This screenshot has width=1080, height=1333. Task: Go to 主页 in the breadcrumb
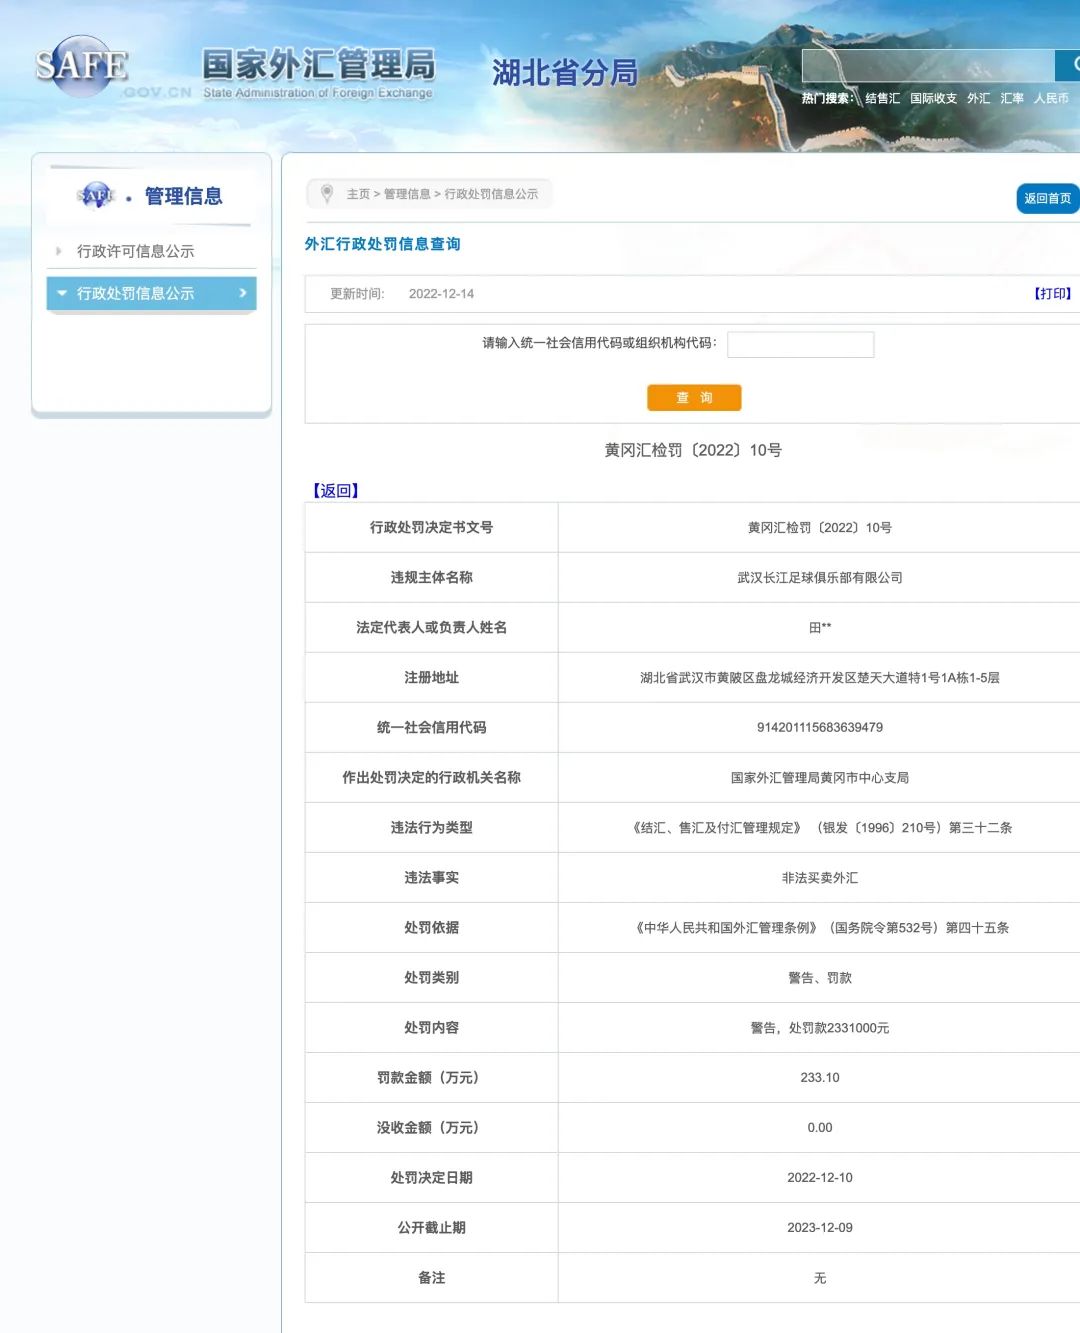tap(358, 194)
